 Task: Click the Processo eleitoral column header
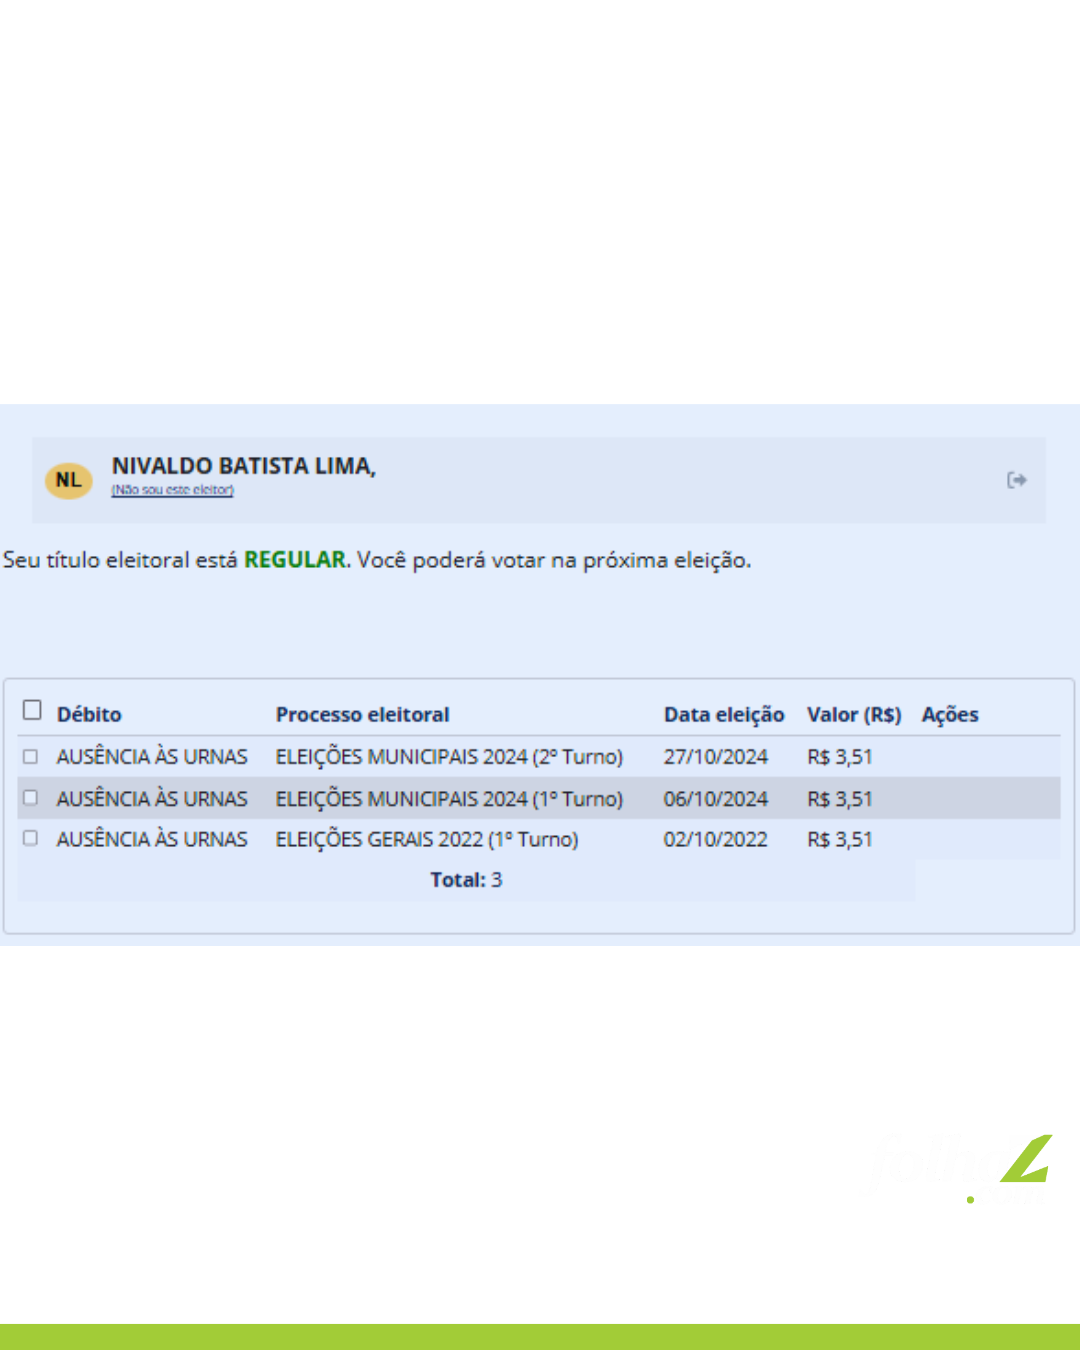(x=362, y=715)
